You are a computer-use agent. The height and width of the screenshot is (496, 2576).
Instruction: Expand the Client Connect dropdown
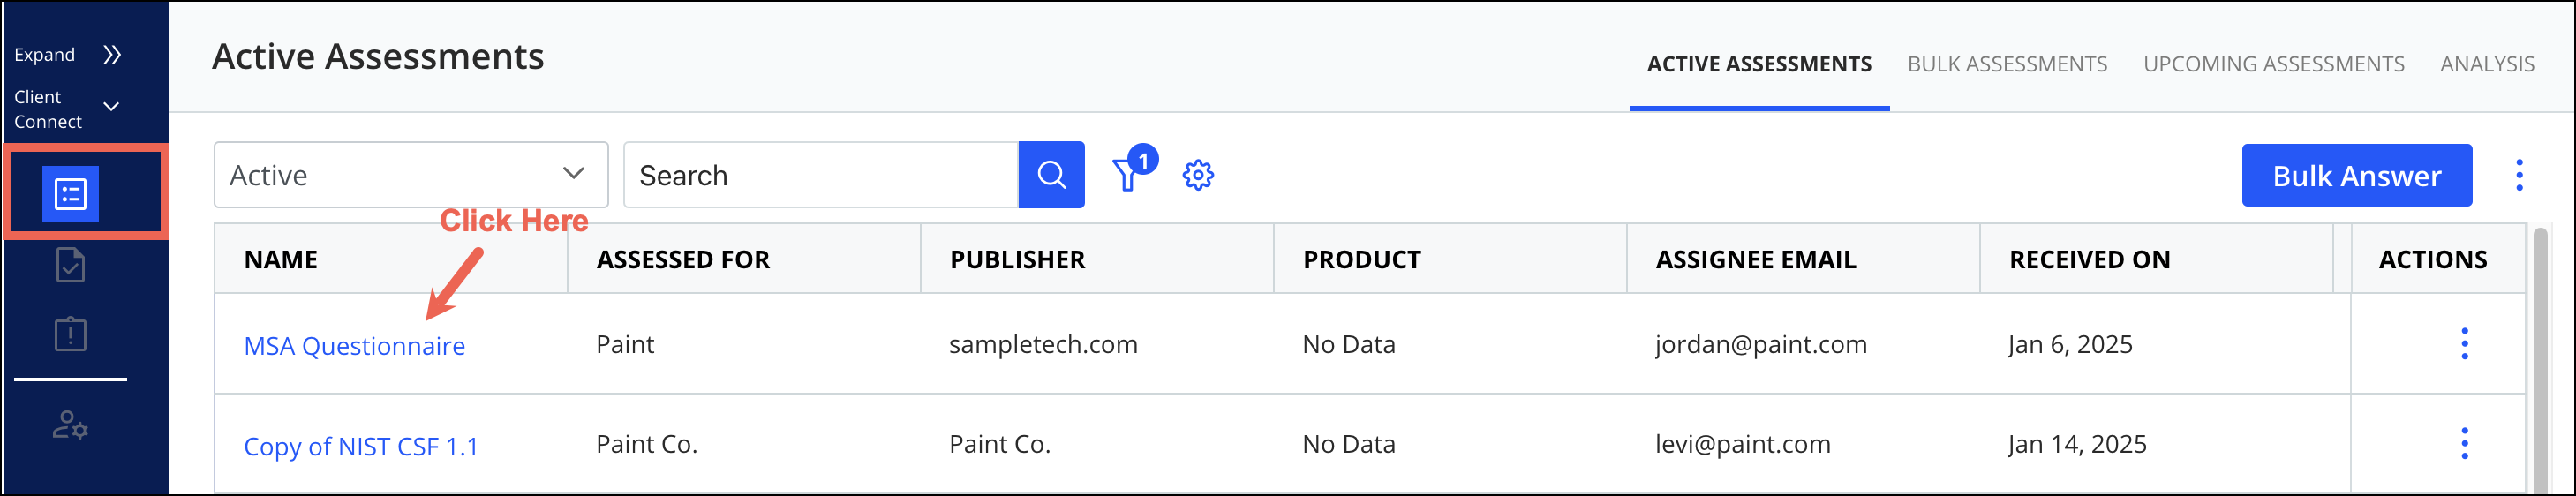coord(111,107)
